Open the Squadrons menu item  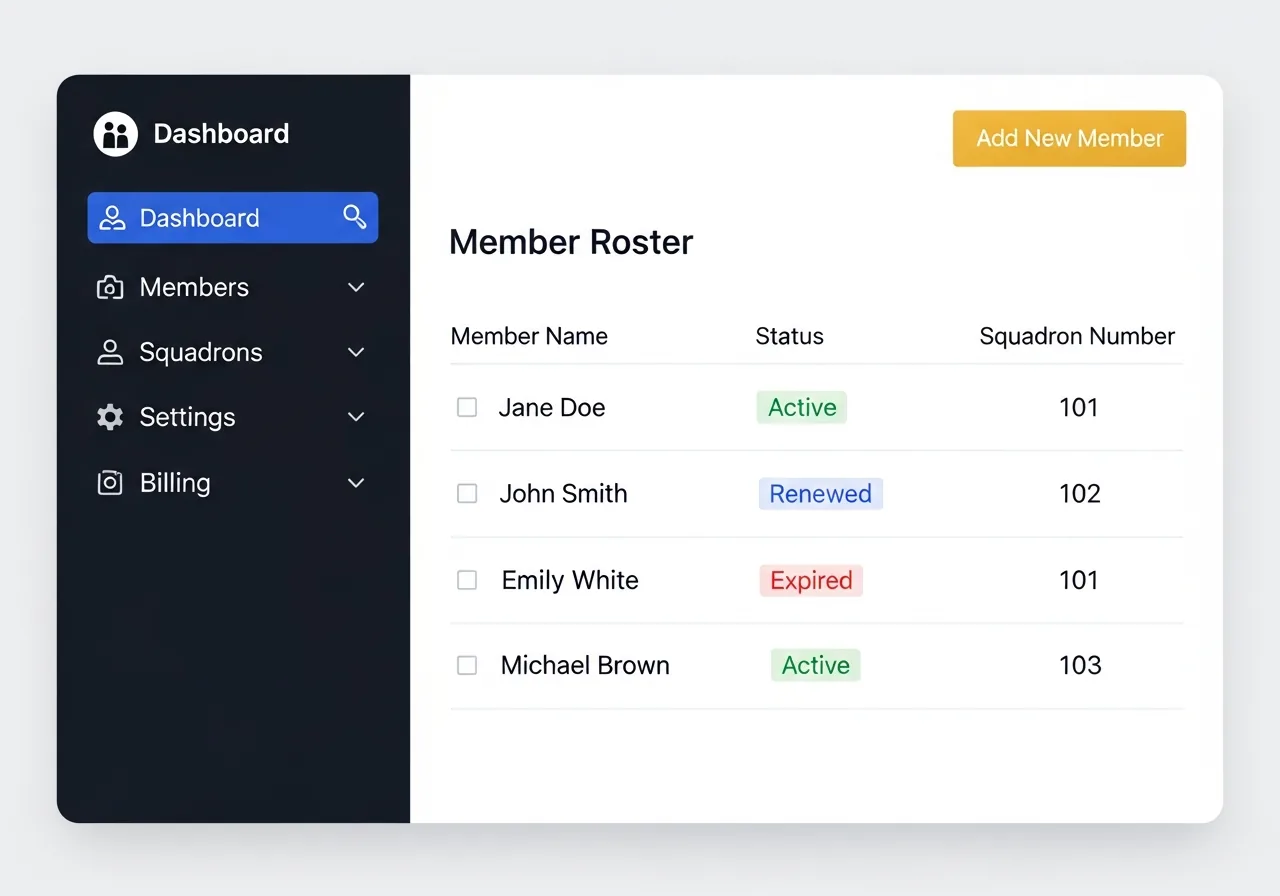tap(233, 352)
